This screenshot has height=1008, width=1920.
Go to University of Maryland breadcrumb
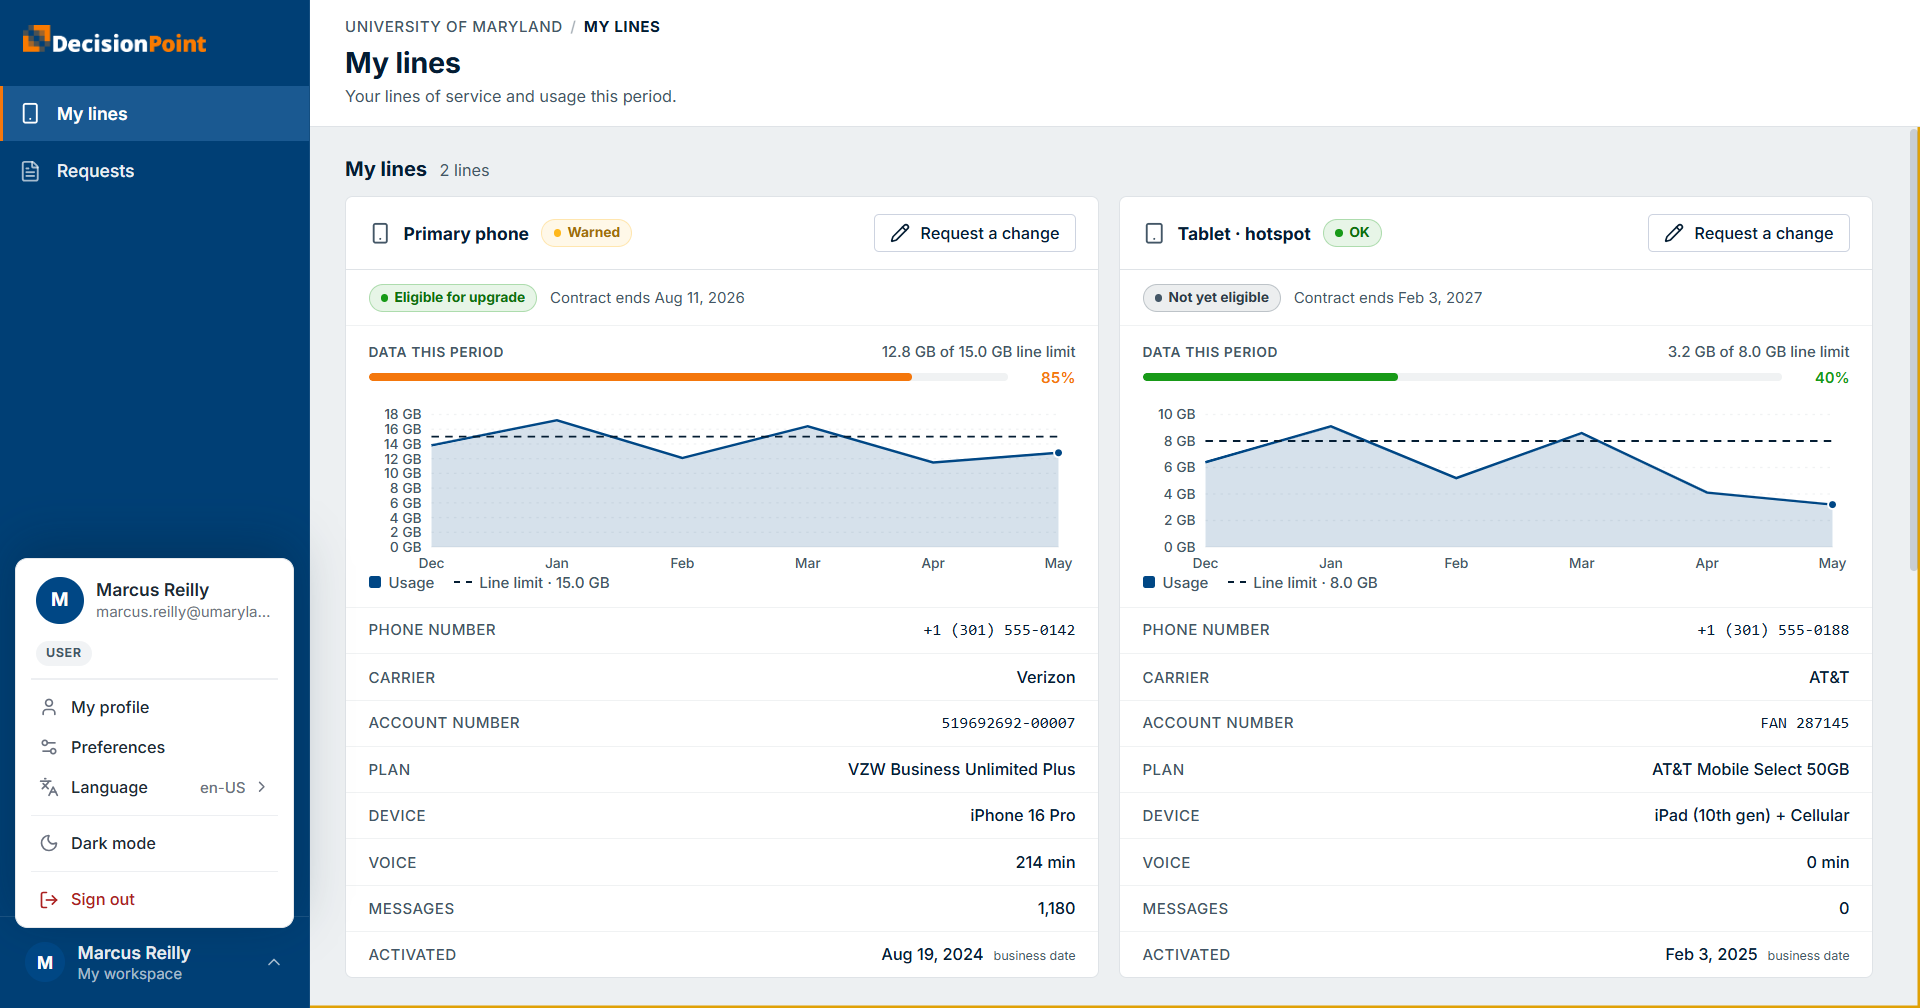(454, 27)
